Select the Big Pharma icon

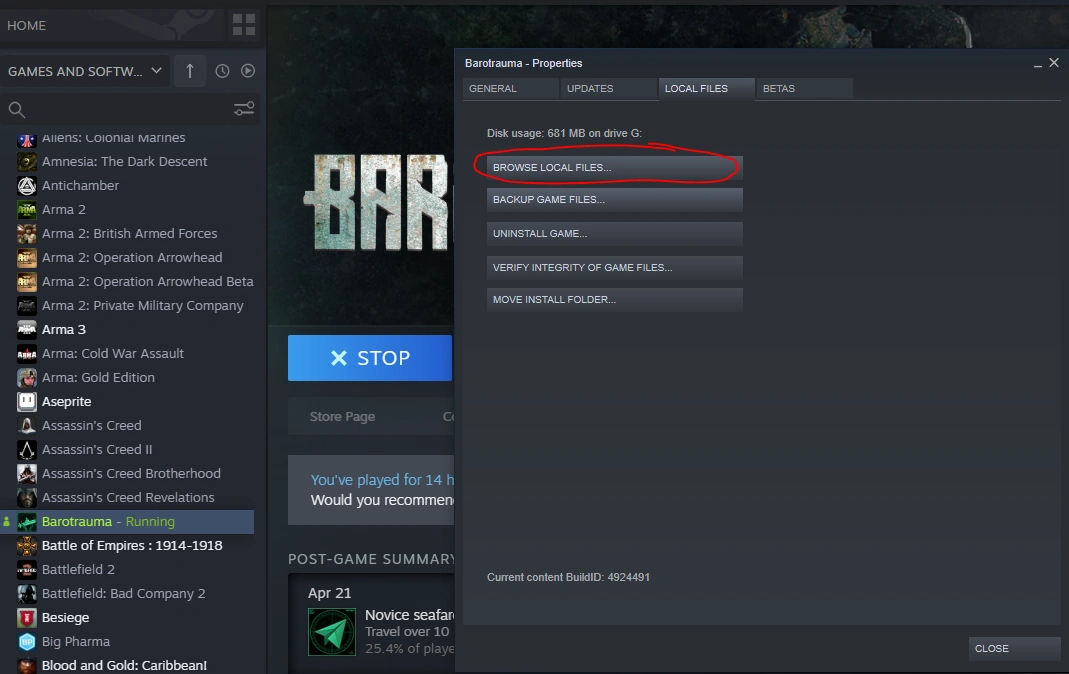point(27,642)
